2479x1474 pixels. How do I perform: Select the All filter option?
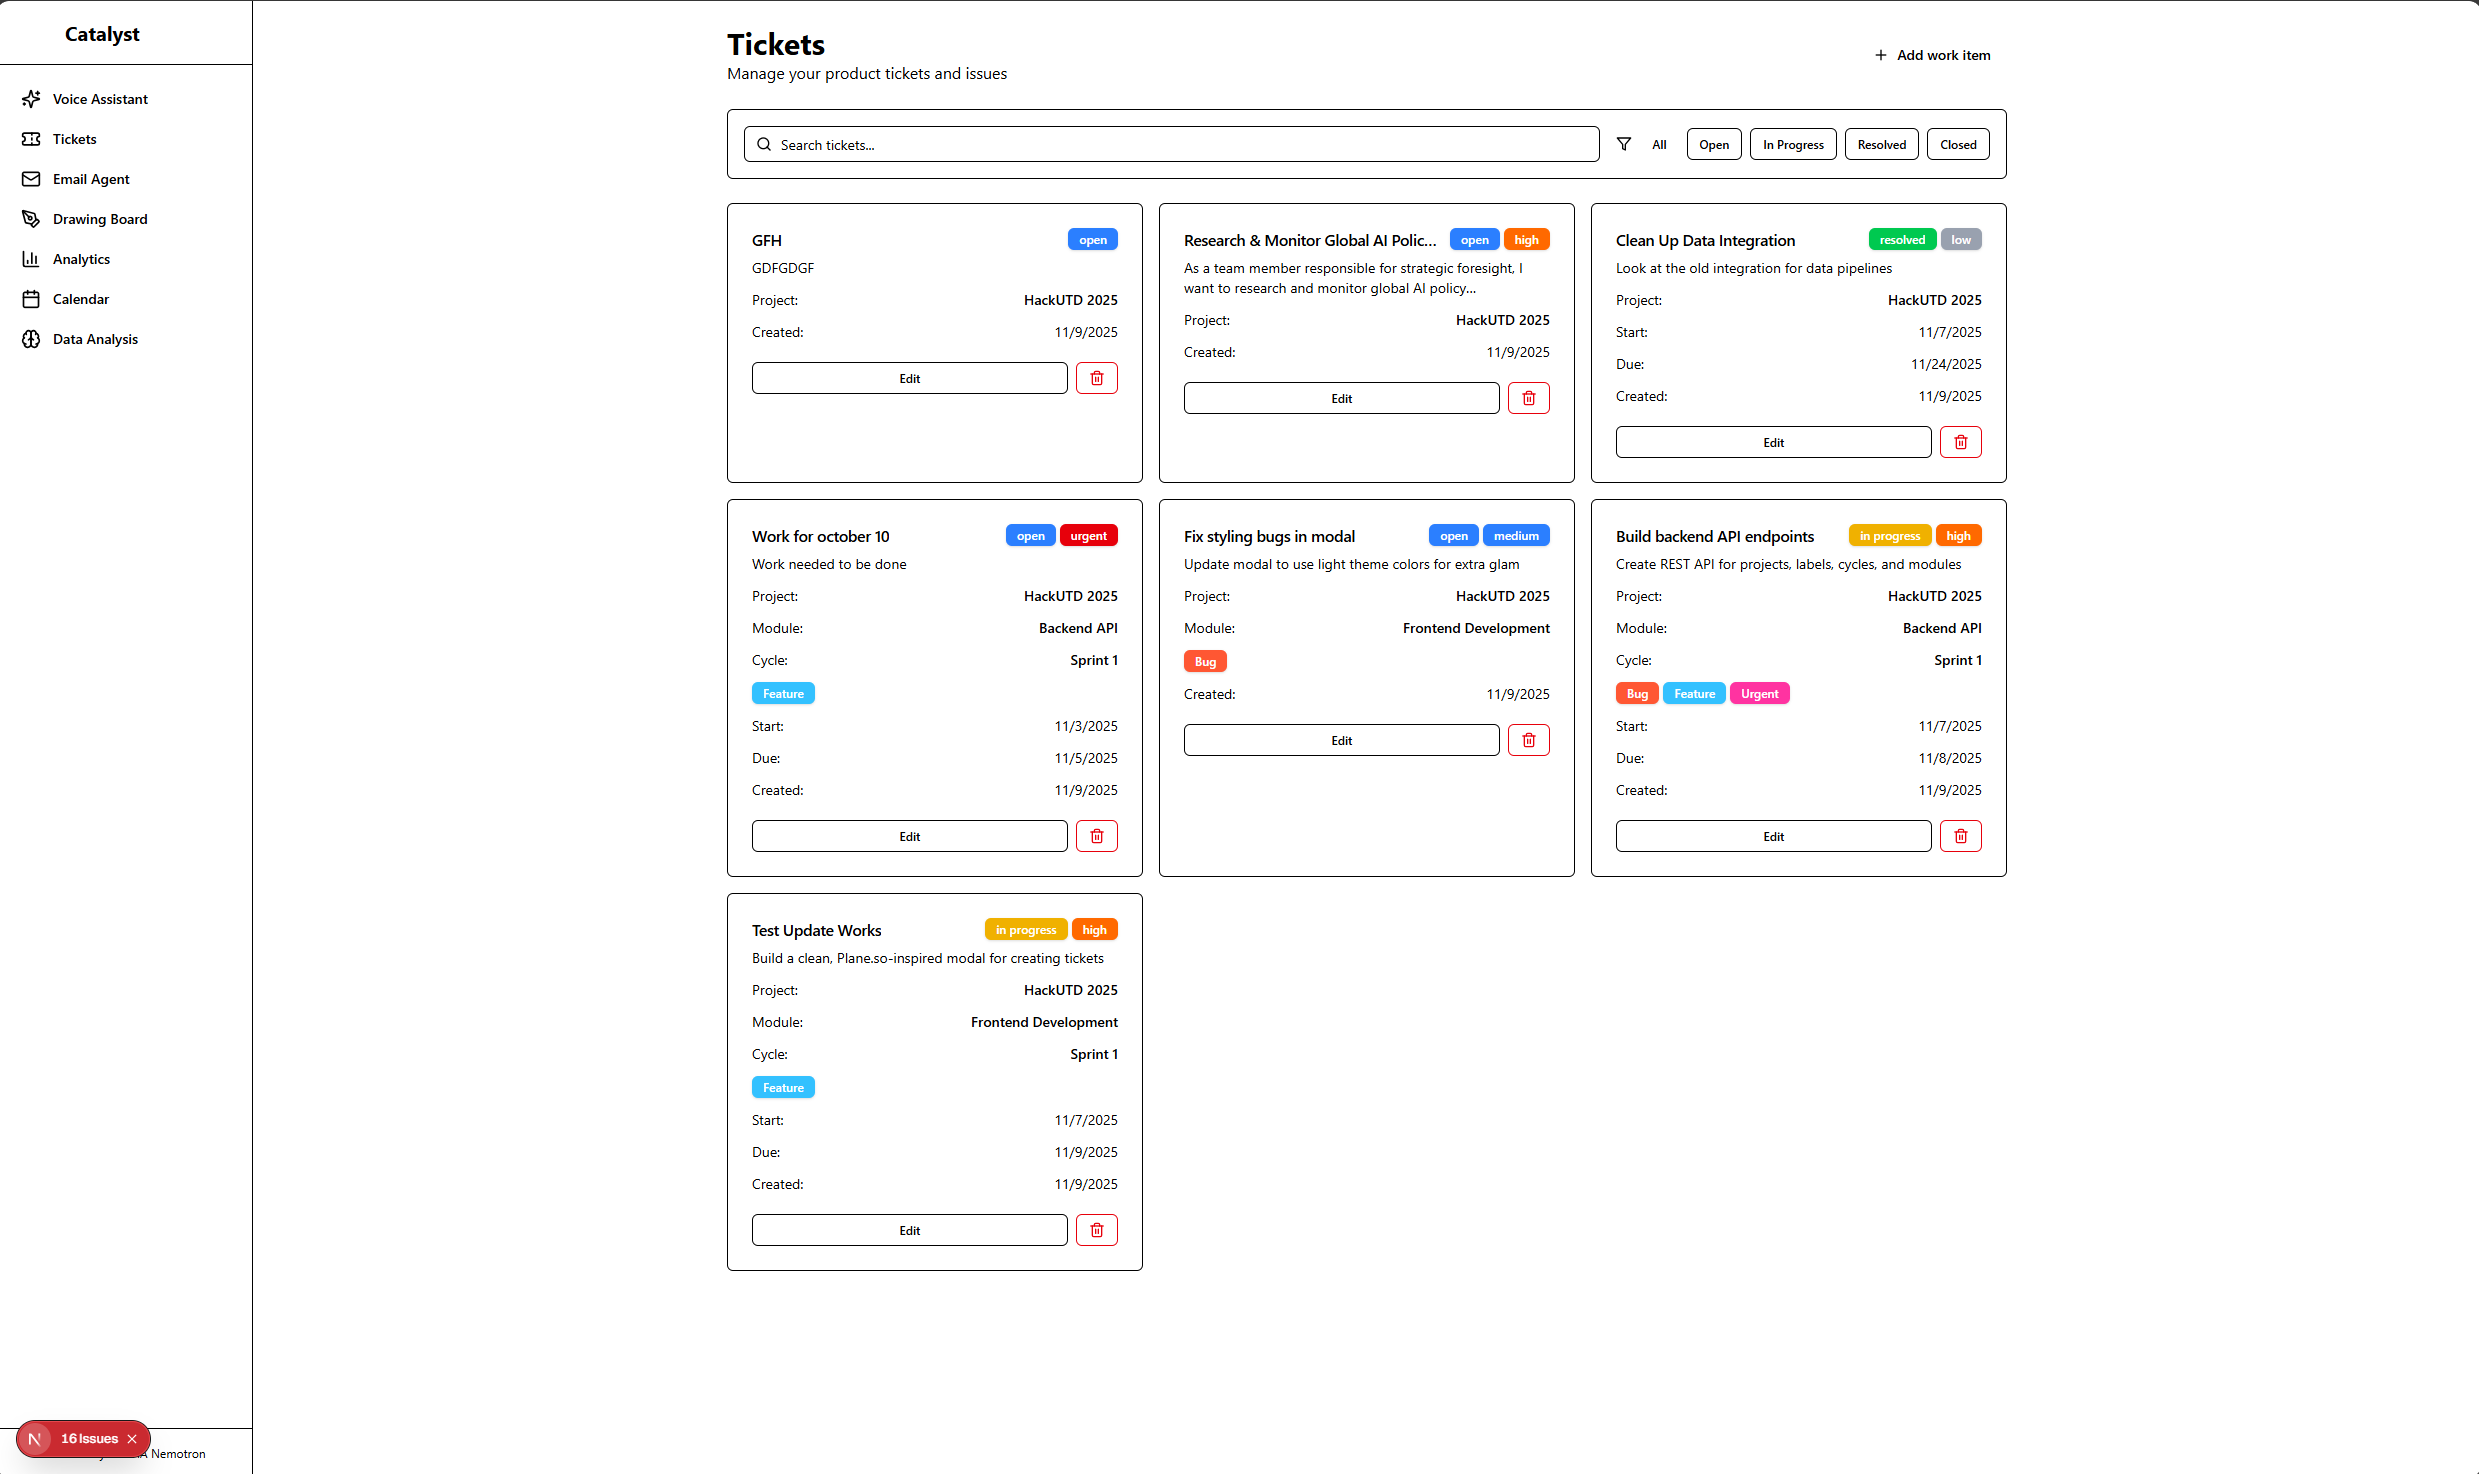pos(1659,144)
